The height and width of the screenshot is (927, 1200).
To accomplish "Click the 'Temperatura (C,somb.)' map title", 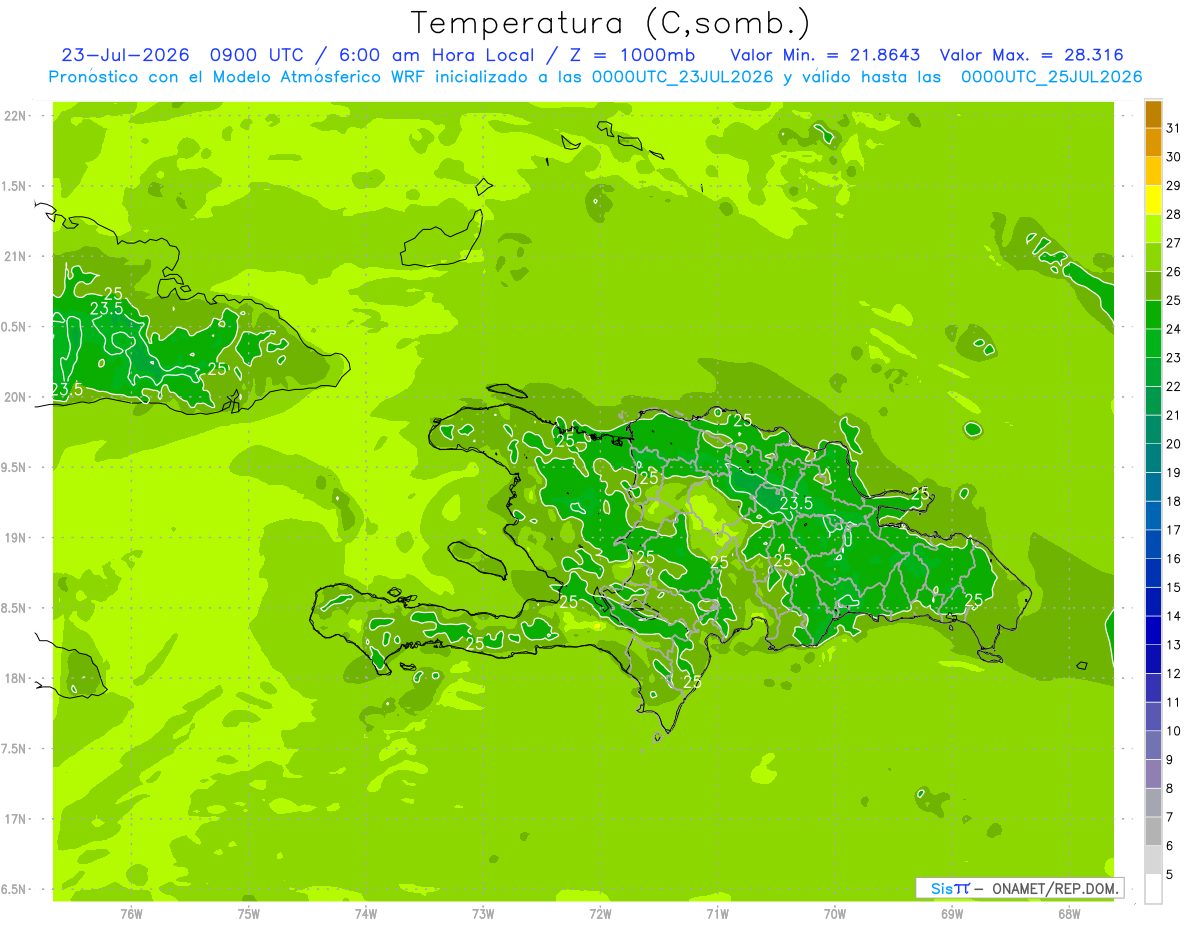I will point(611,23).
